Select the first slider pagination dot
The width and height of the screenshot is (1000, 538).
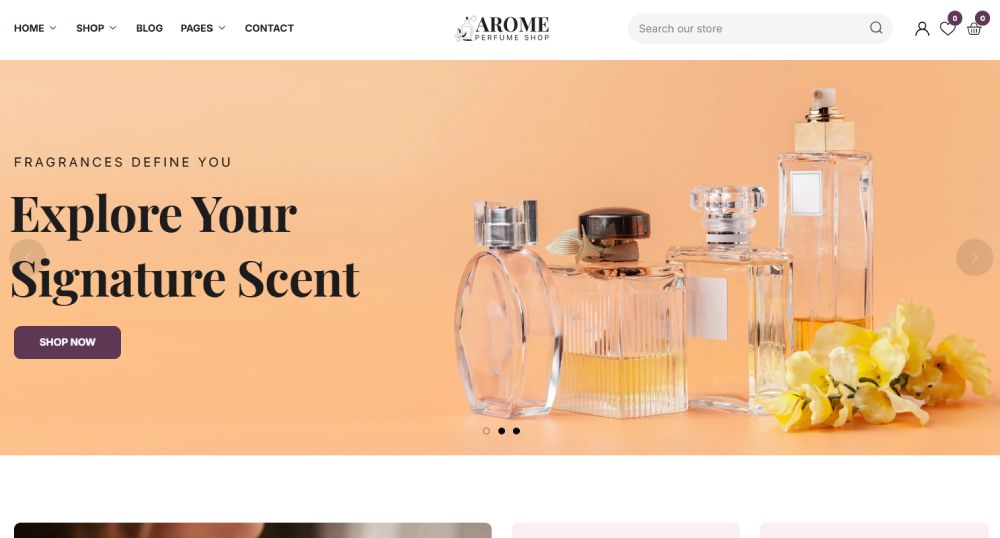[486, 431]
